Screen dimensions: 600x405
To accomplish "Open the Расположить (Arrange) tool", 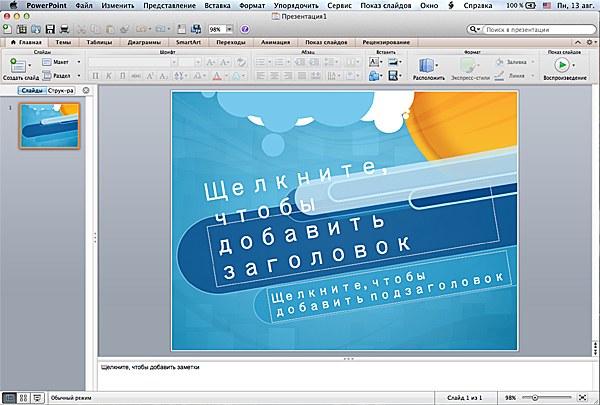I will point(427,66).
